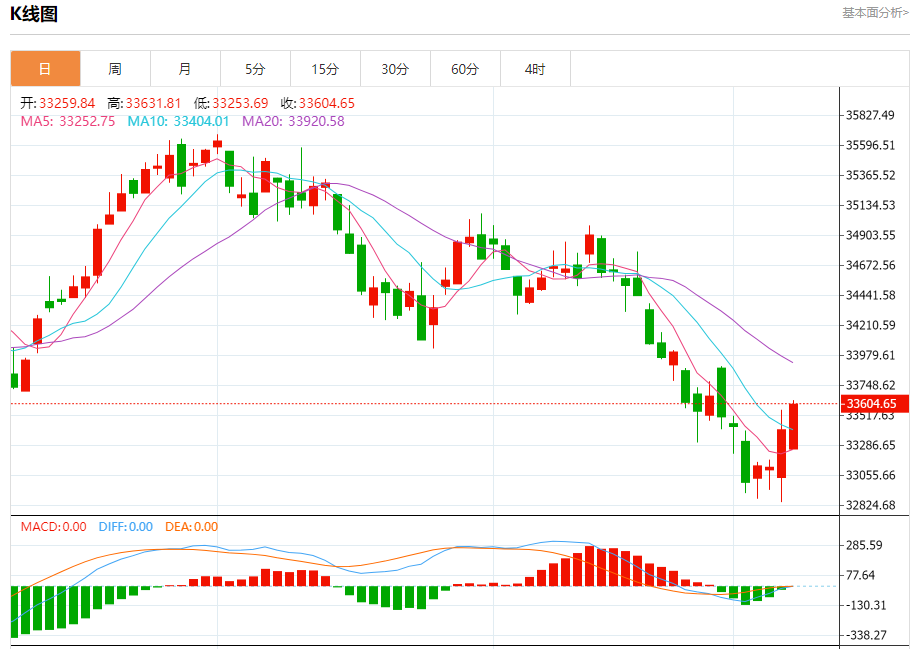The height and width of the screenshot is (649, 920).
Task: Click the MA10: 33404.01 legend
Action: pos(178,121)
